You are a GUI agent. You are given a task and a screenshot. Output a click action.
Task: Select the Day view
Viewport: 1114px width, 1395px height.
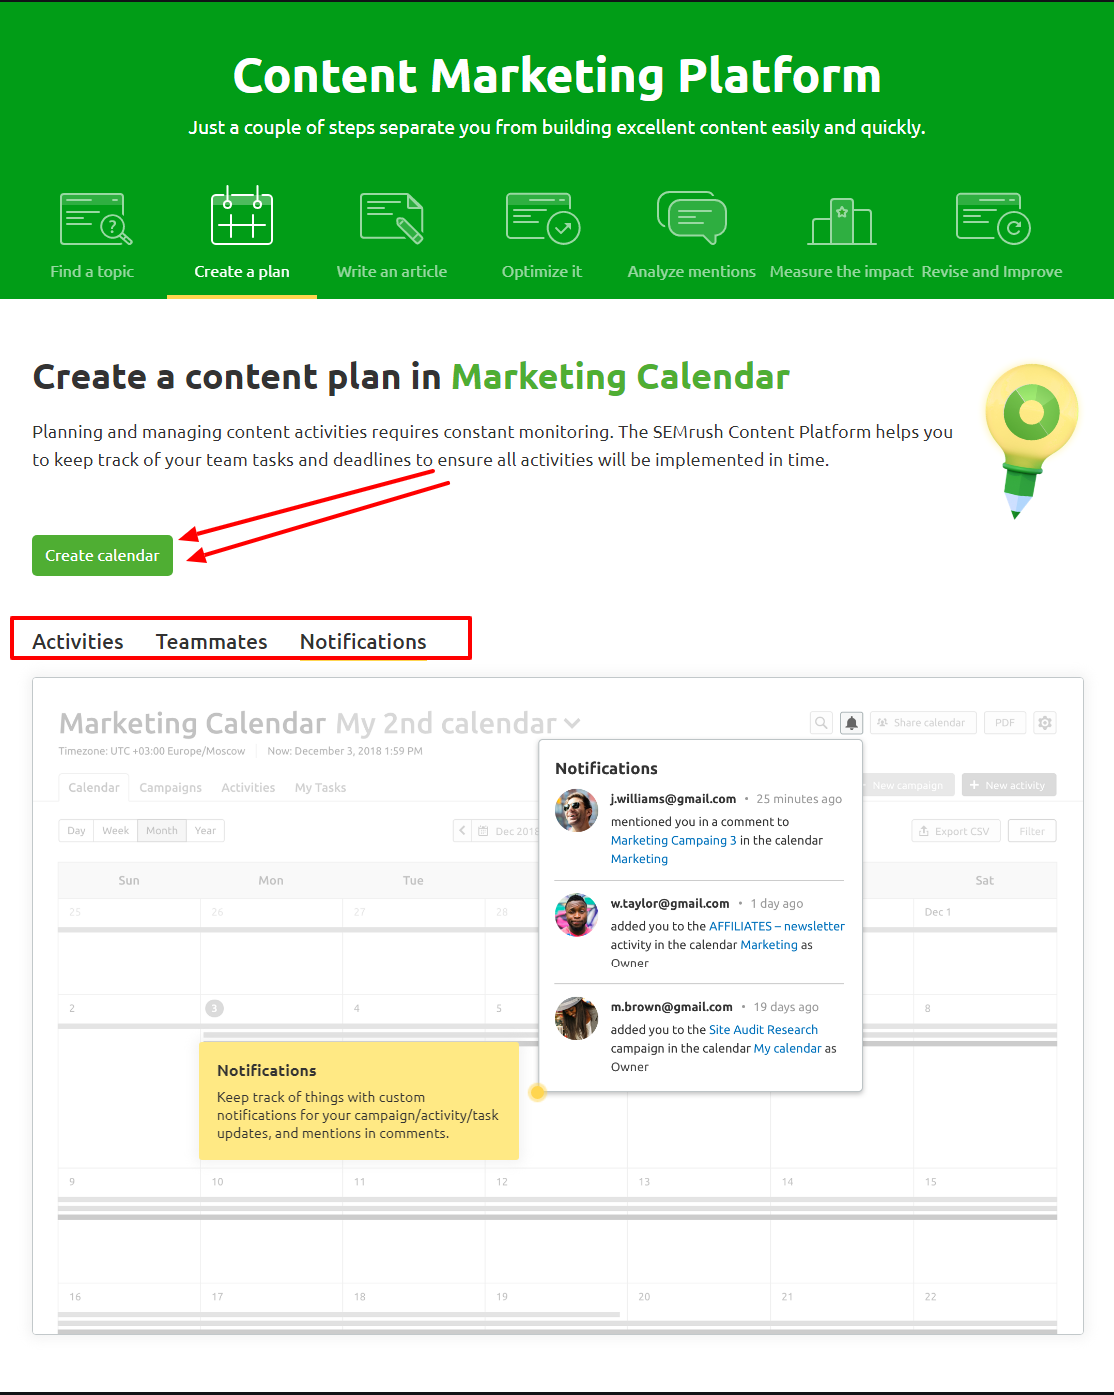[x=76, y=831]
